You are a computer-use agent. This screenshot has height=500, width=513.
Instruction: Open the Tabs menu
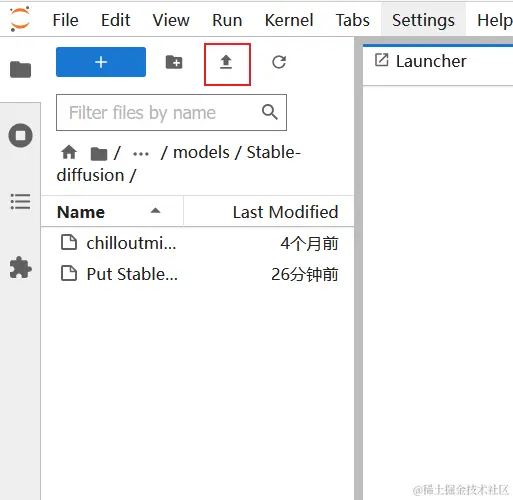tap(353, 20)
